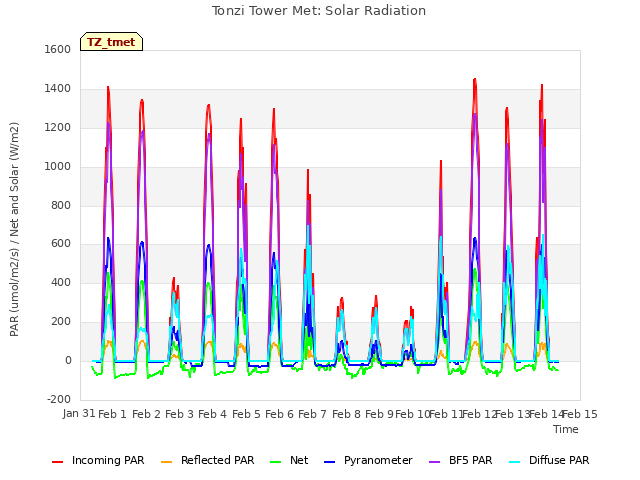
Task: Click the purple BF5 PAR legend swatch
Action: coord(435,462)
